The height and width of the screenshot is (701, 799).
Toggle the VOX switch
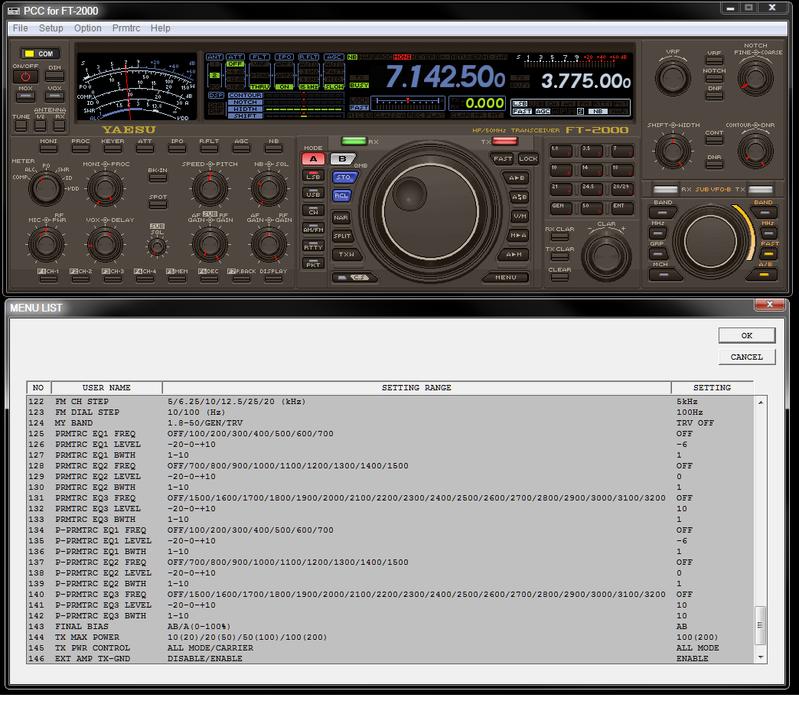[54, 95]
